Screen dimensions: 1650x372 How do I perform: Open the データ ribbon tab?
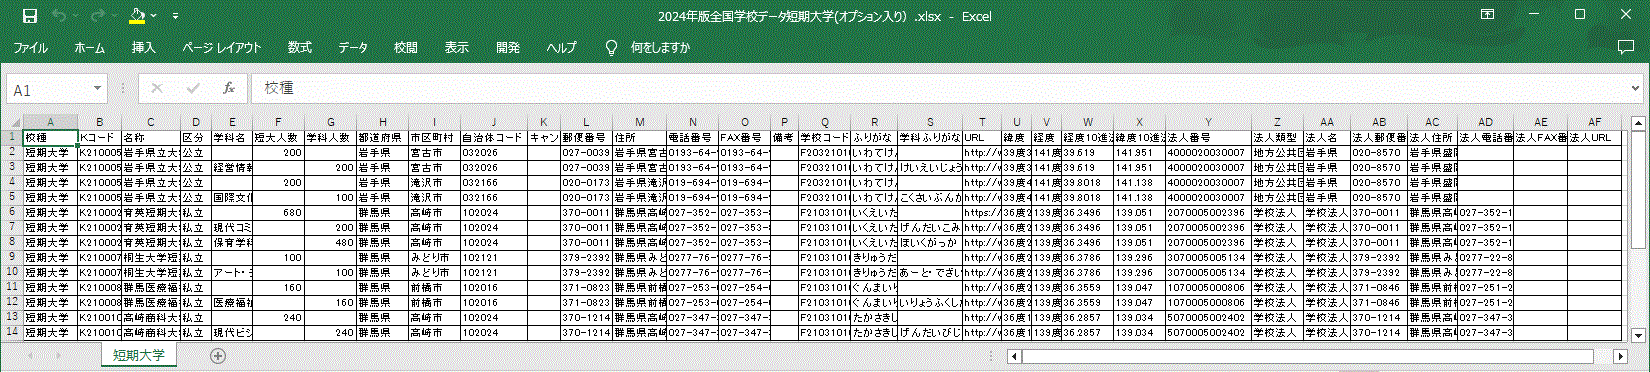click(353, 47)
